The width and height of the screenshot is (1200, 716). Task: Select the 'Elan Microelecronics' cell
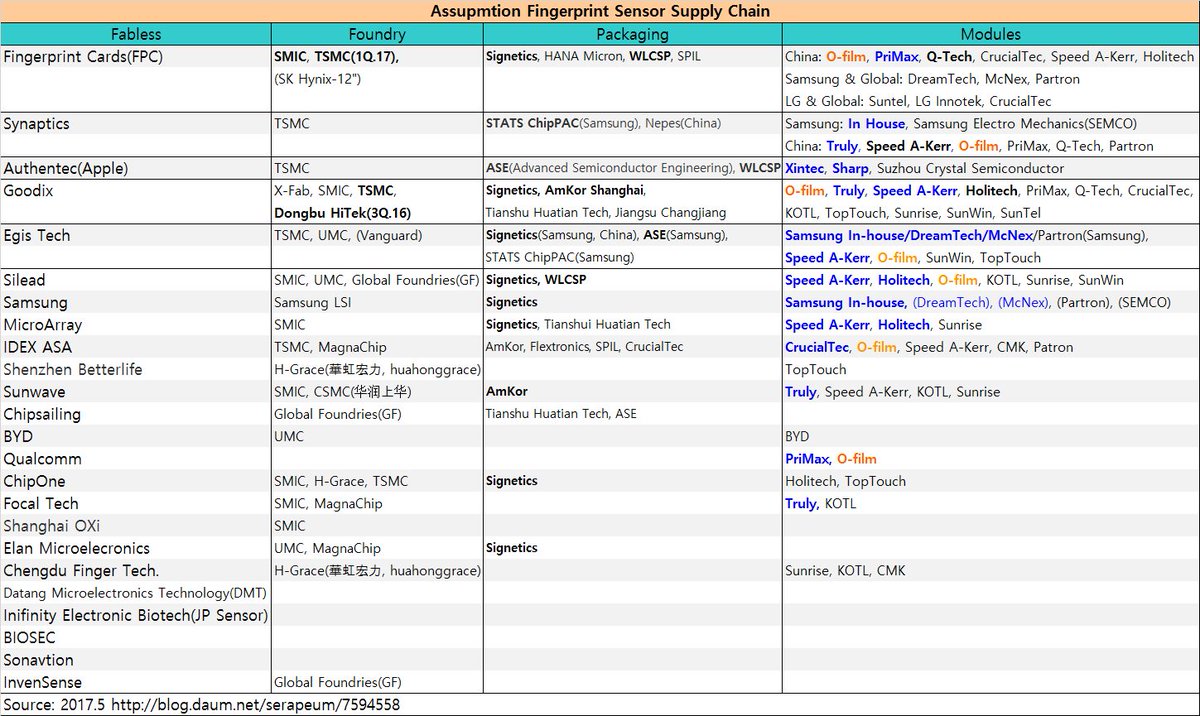(x=76, y=548)
